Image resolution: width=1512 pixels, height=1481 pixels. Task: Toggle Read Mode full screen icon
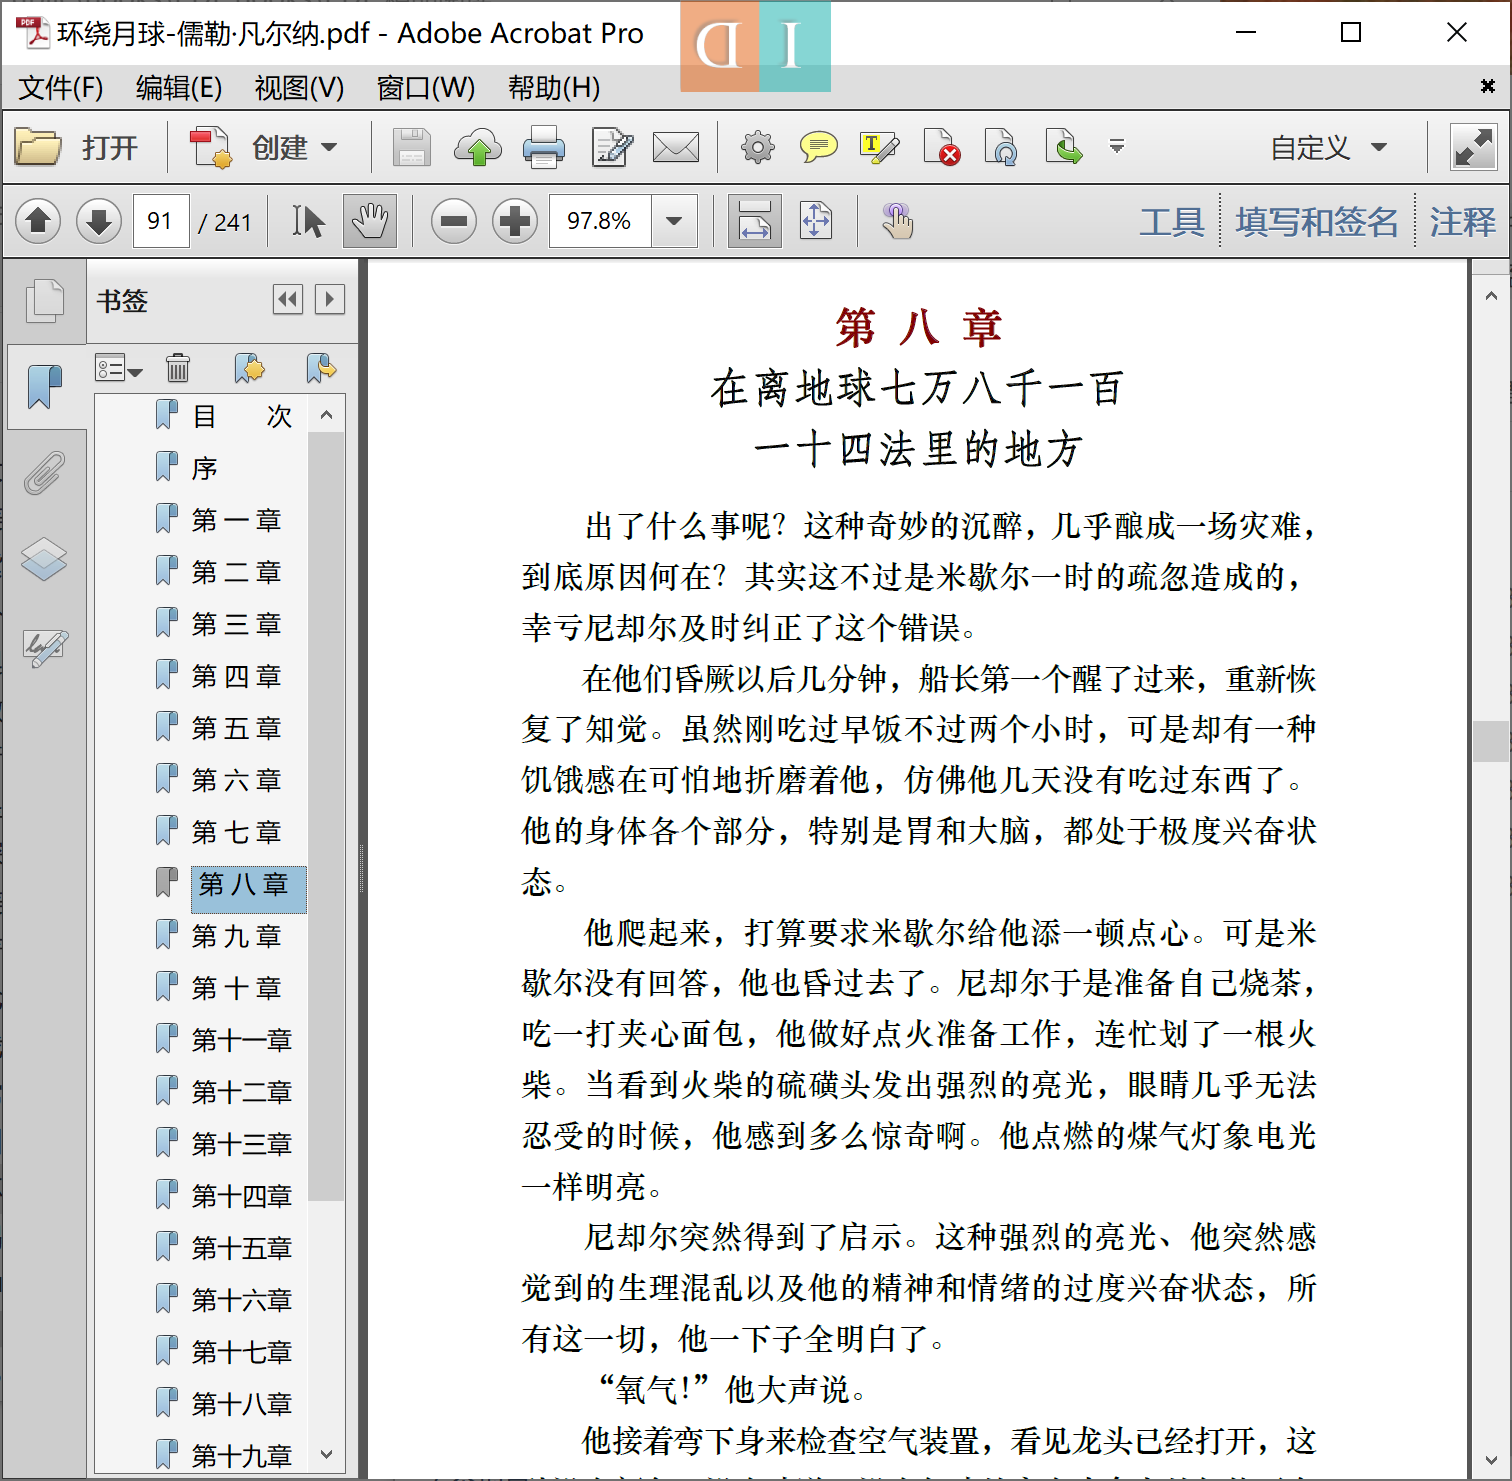[x=1473, y=148]
